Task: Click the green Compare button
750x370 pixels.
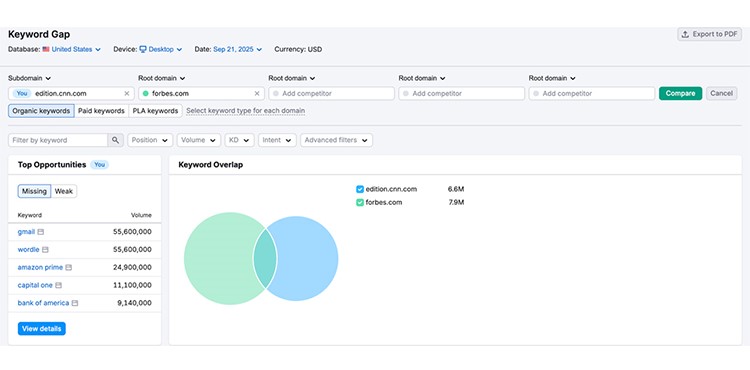Action: [680, 93]
